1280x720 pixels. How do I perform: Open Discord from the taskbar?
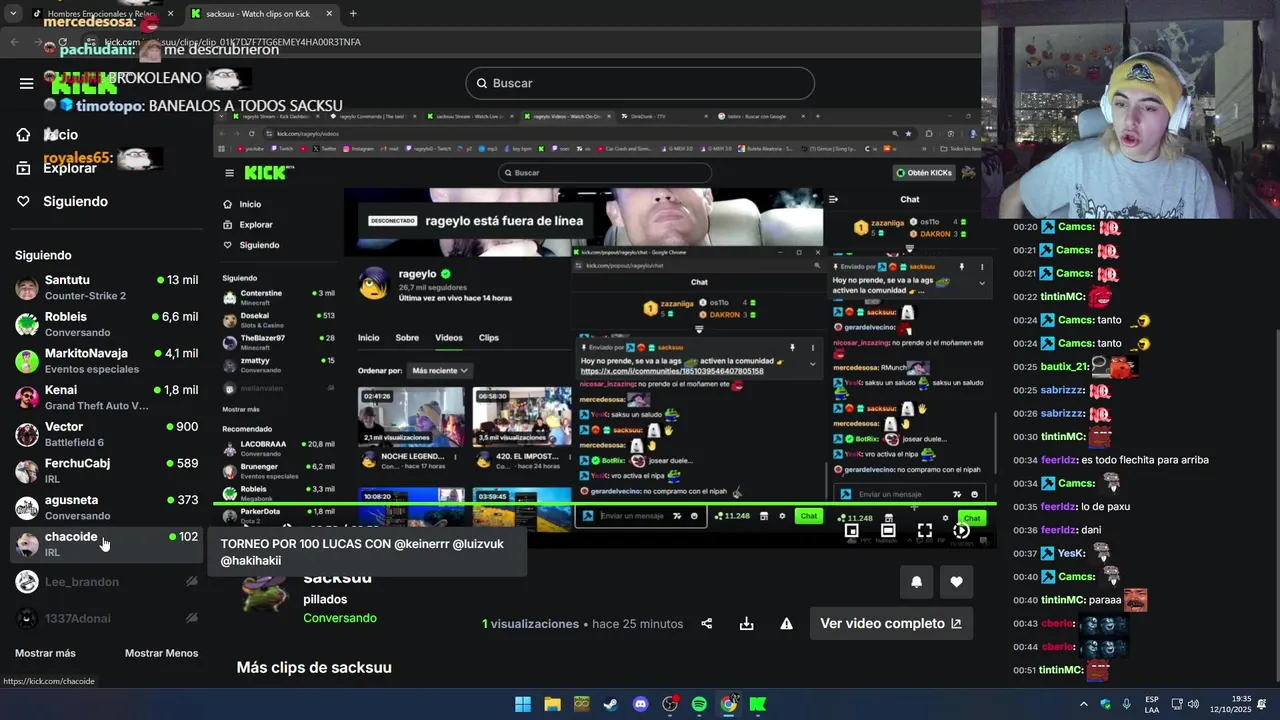tap(640, 704)
